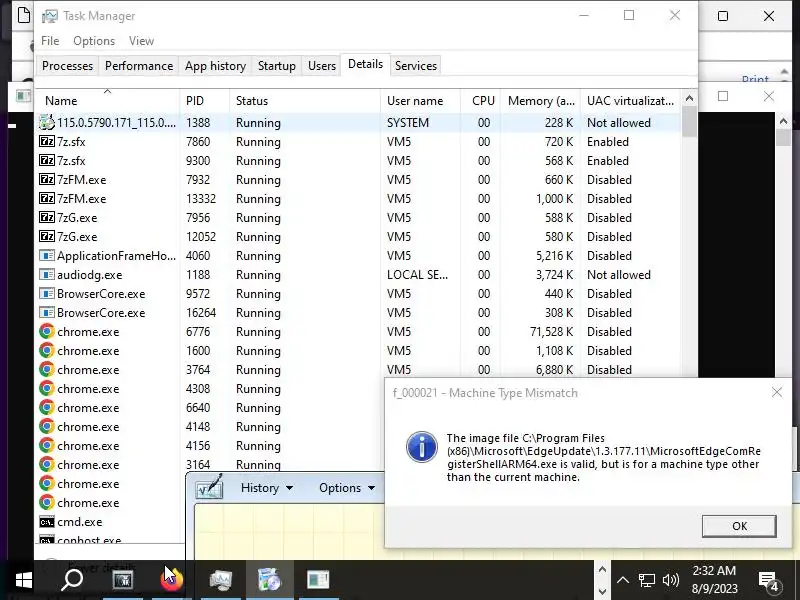
Task: Click the SYSTEM user name cell
Action: click(x=408, y=122)
